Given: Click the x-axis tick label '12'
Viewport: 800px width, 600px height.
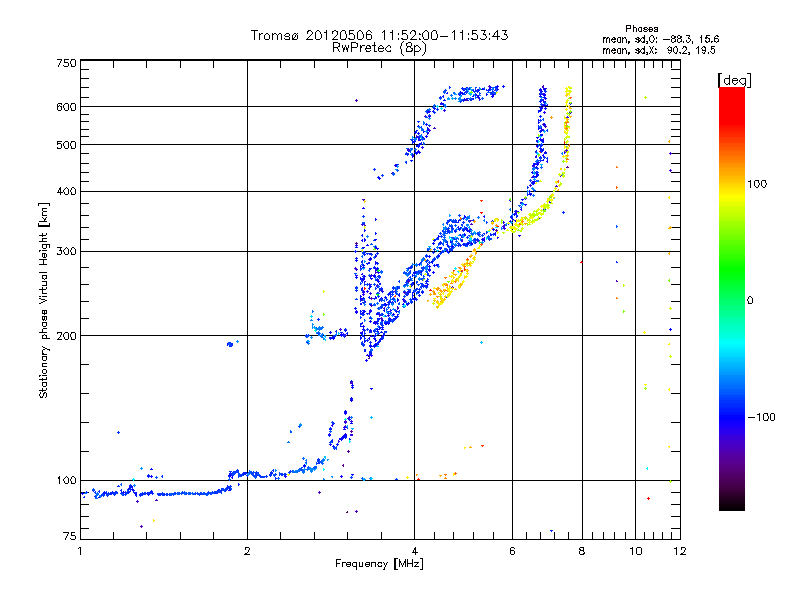Looking at the screenshot, I should coord(680,551).
